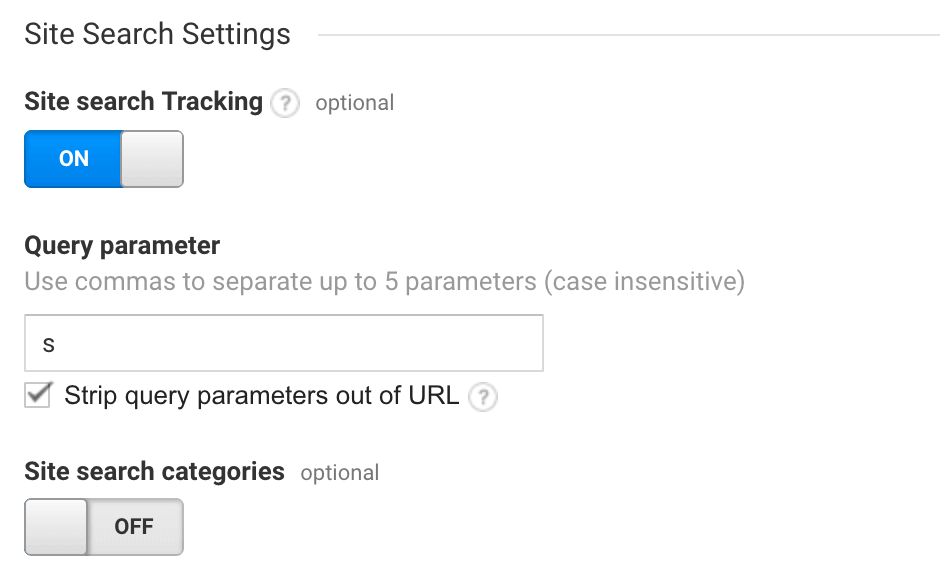
Task: Click the "Strip query parameters out of URL" label
Action: coord(261,395)
